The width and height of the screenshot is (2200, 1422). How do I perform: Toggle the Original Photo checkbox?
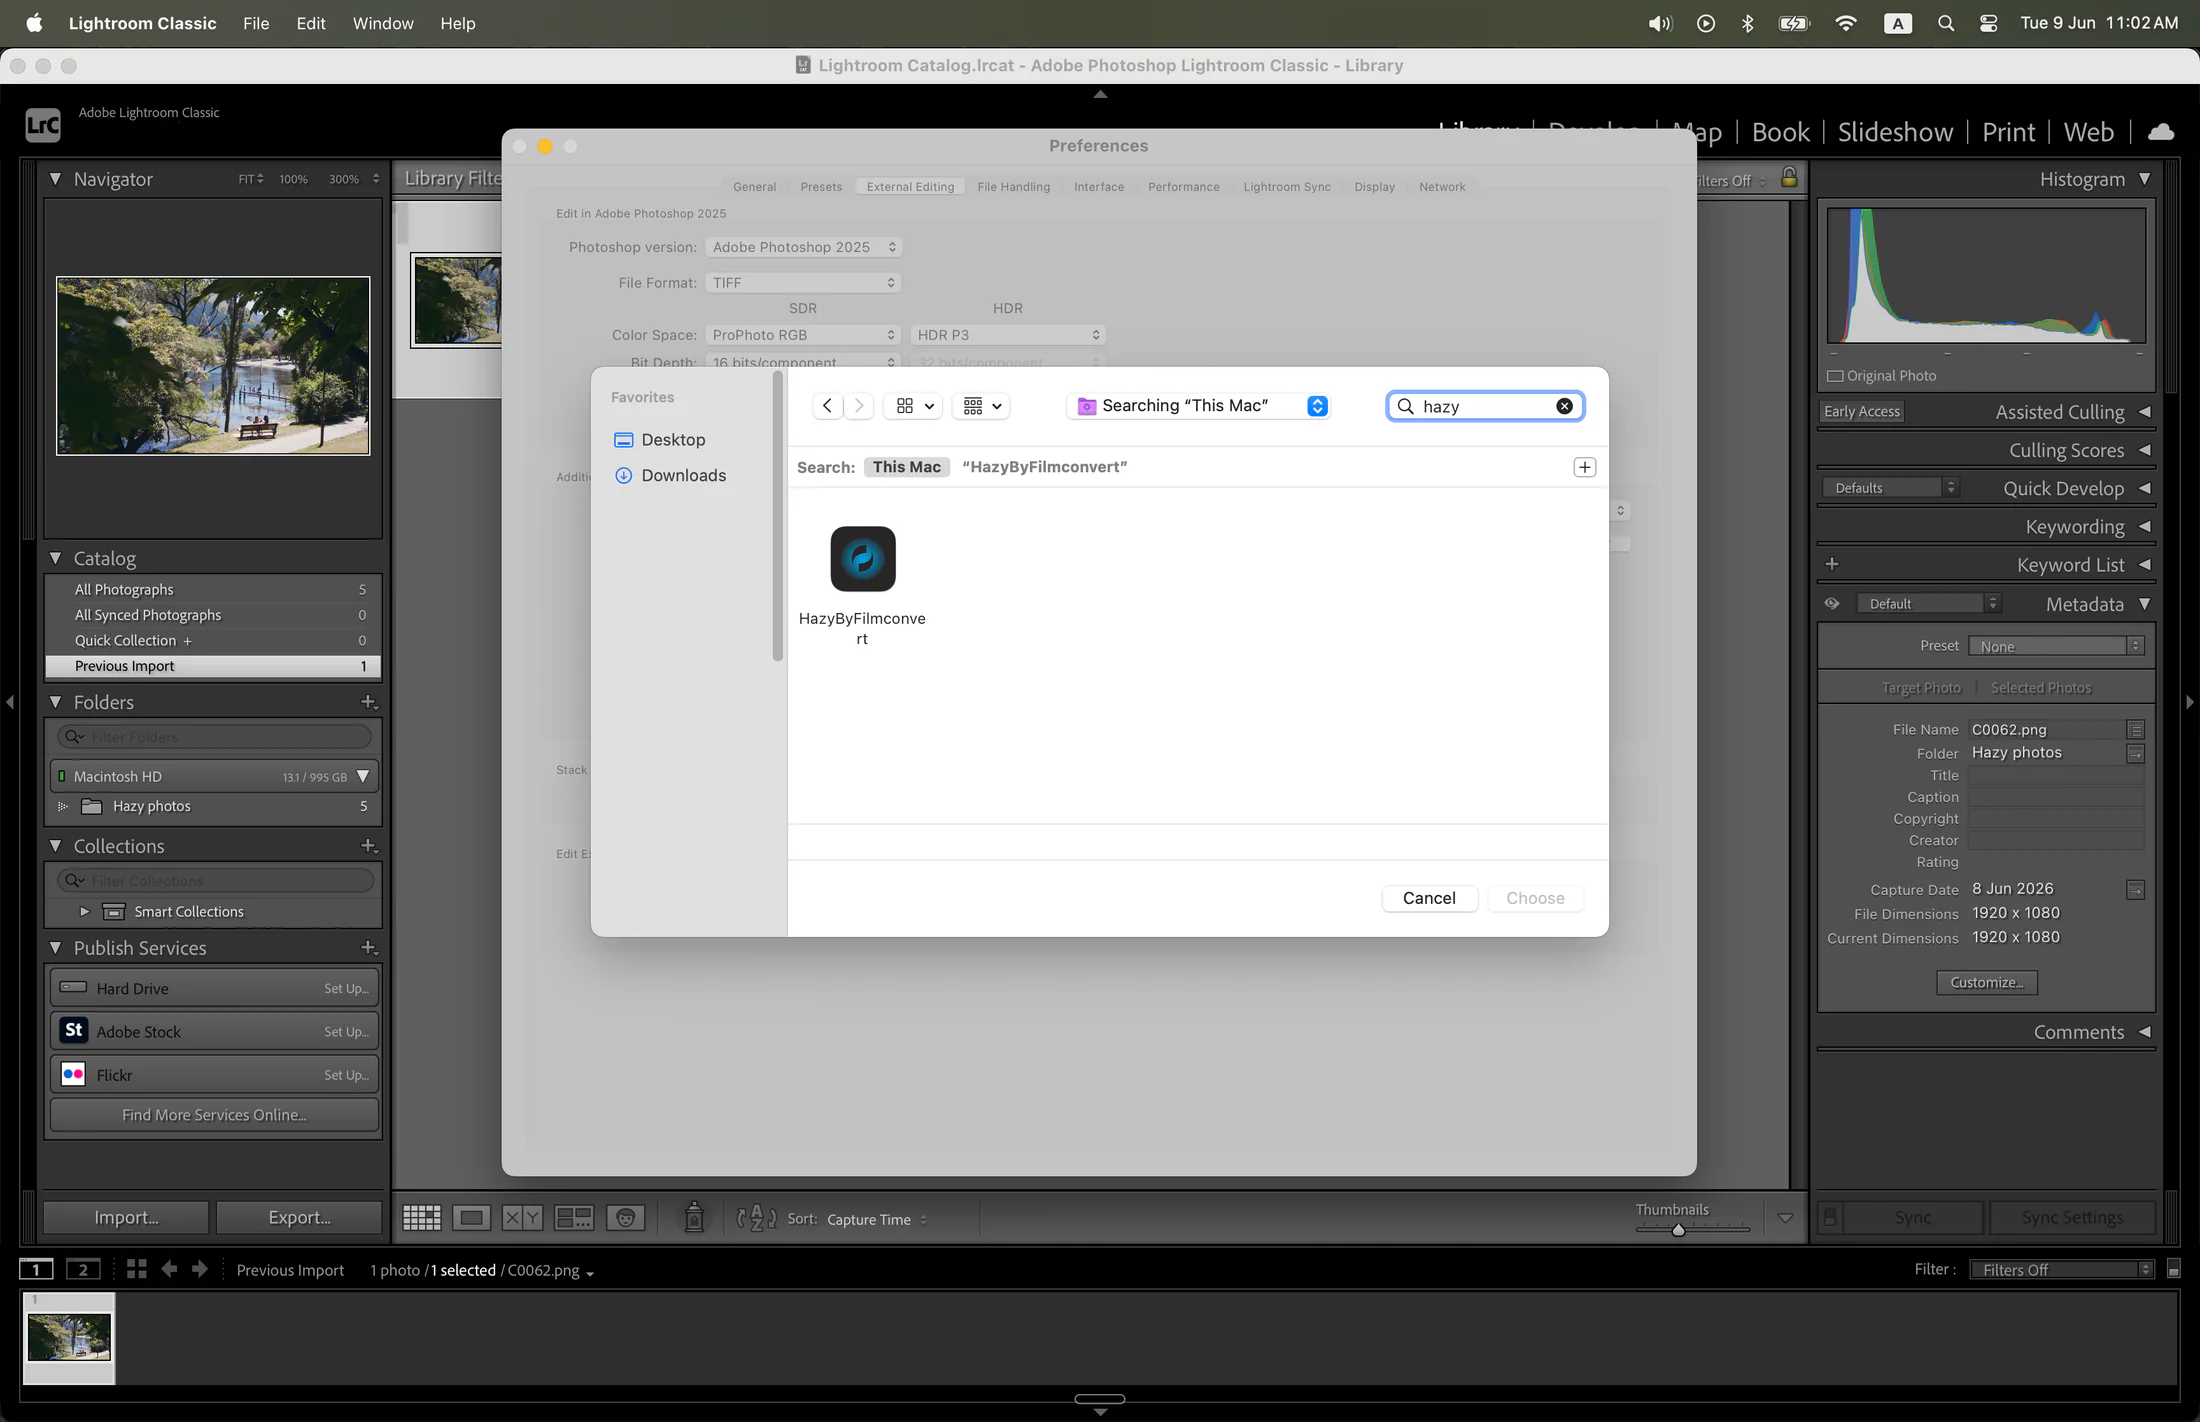click(x=1835, y=376)
